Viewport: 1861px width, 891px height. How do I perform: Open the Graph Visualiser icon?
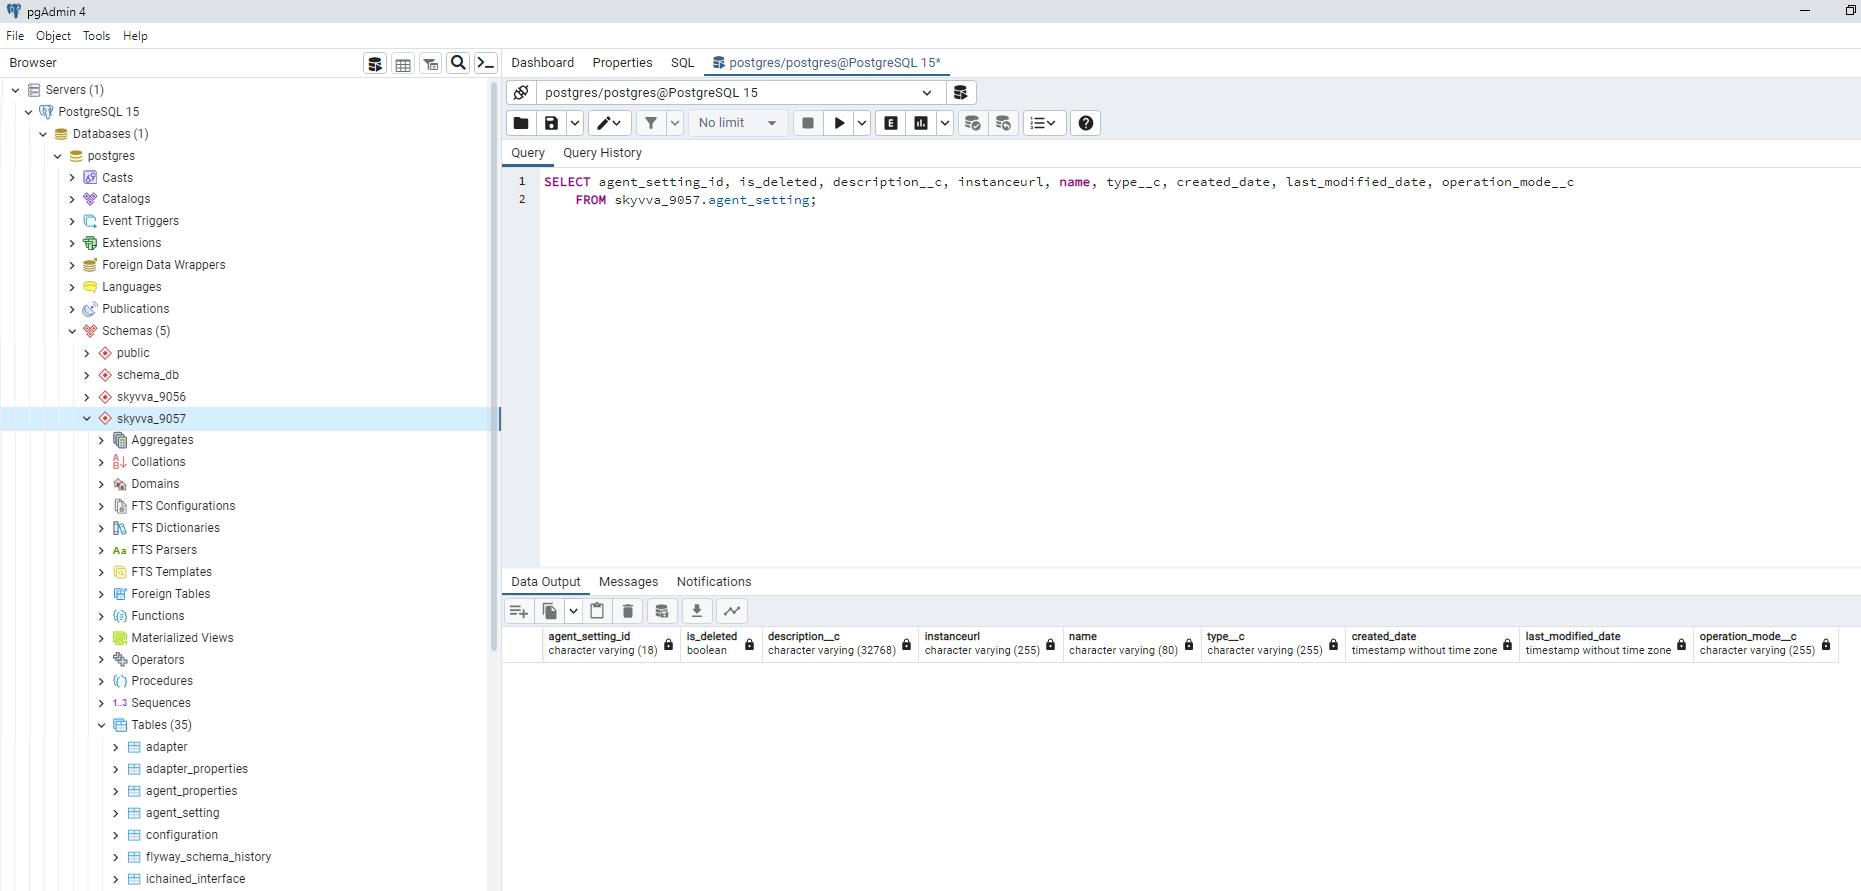pyautogui.click(x=732, y=611)
